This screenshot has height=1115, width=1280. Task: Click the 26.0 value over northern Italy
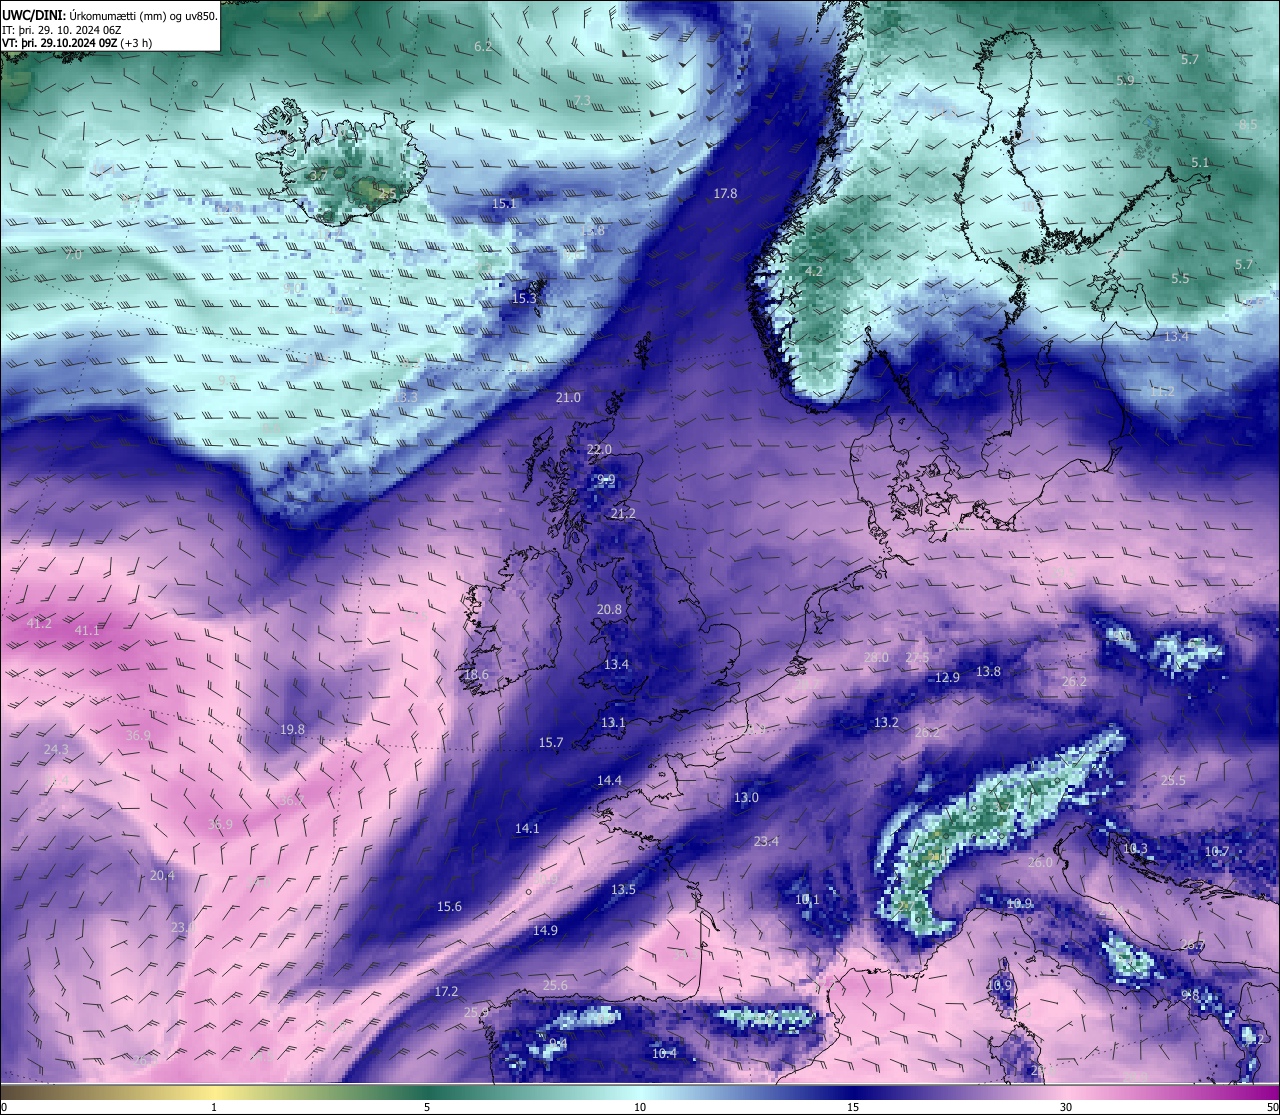point(1040,862)
